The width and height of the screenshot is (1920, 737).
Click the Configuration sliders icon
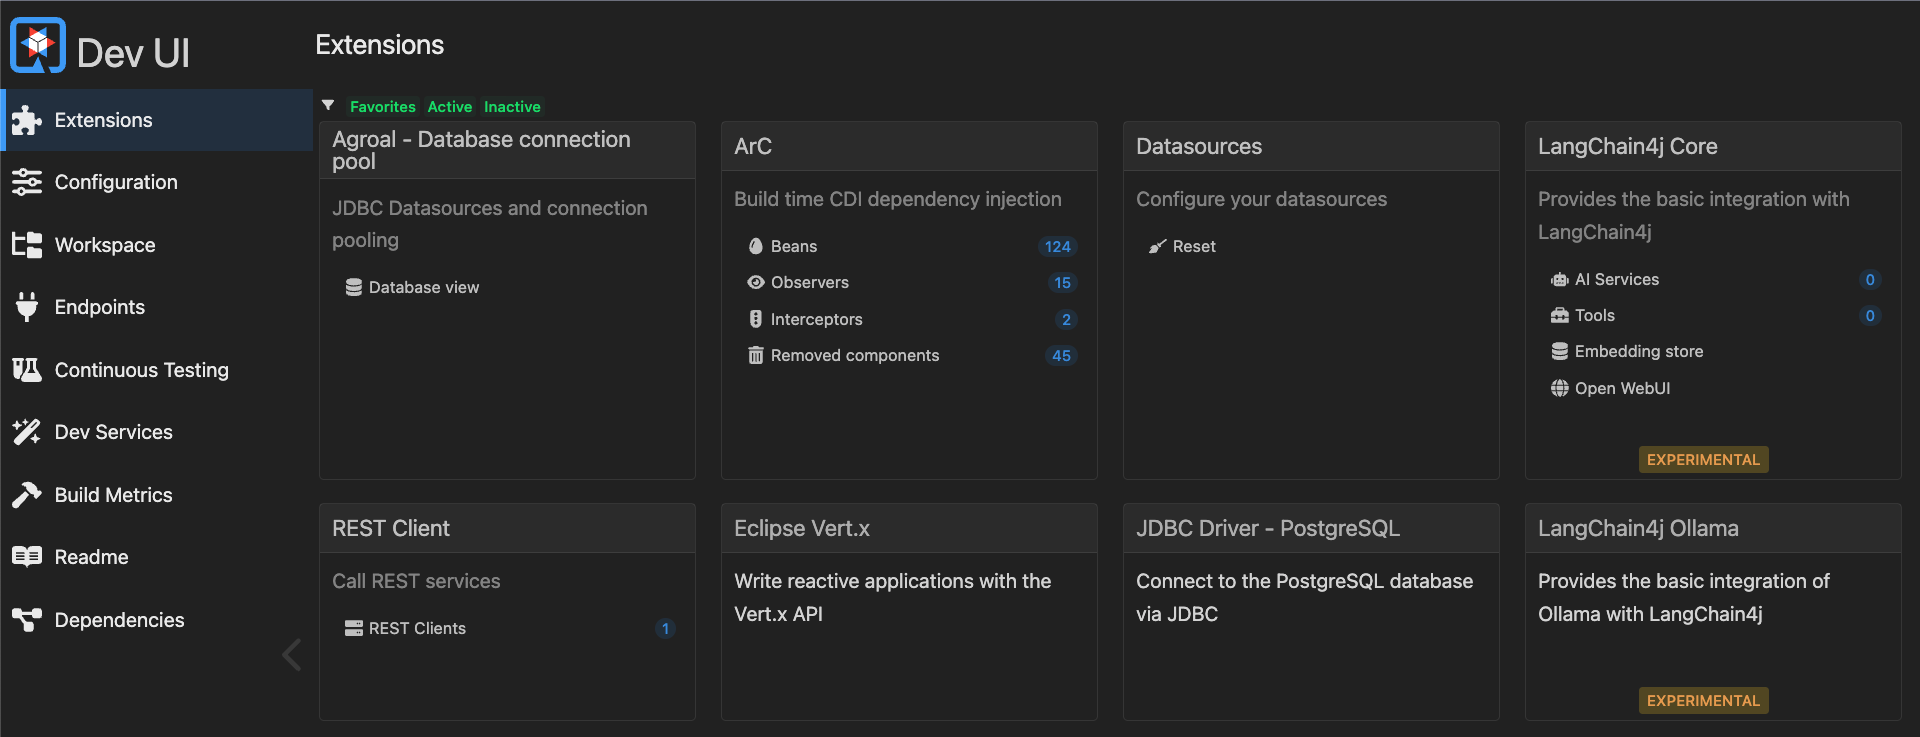(27, 182)
